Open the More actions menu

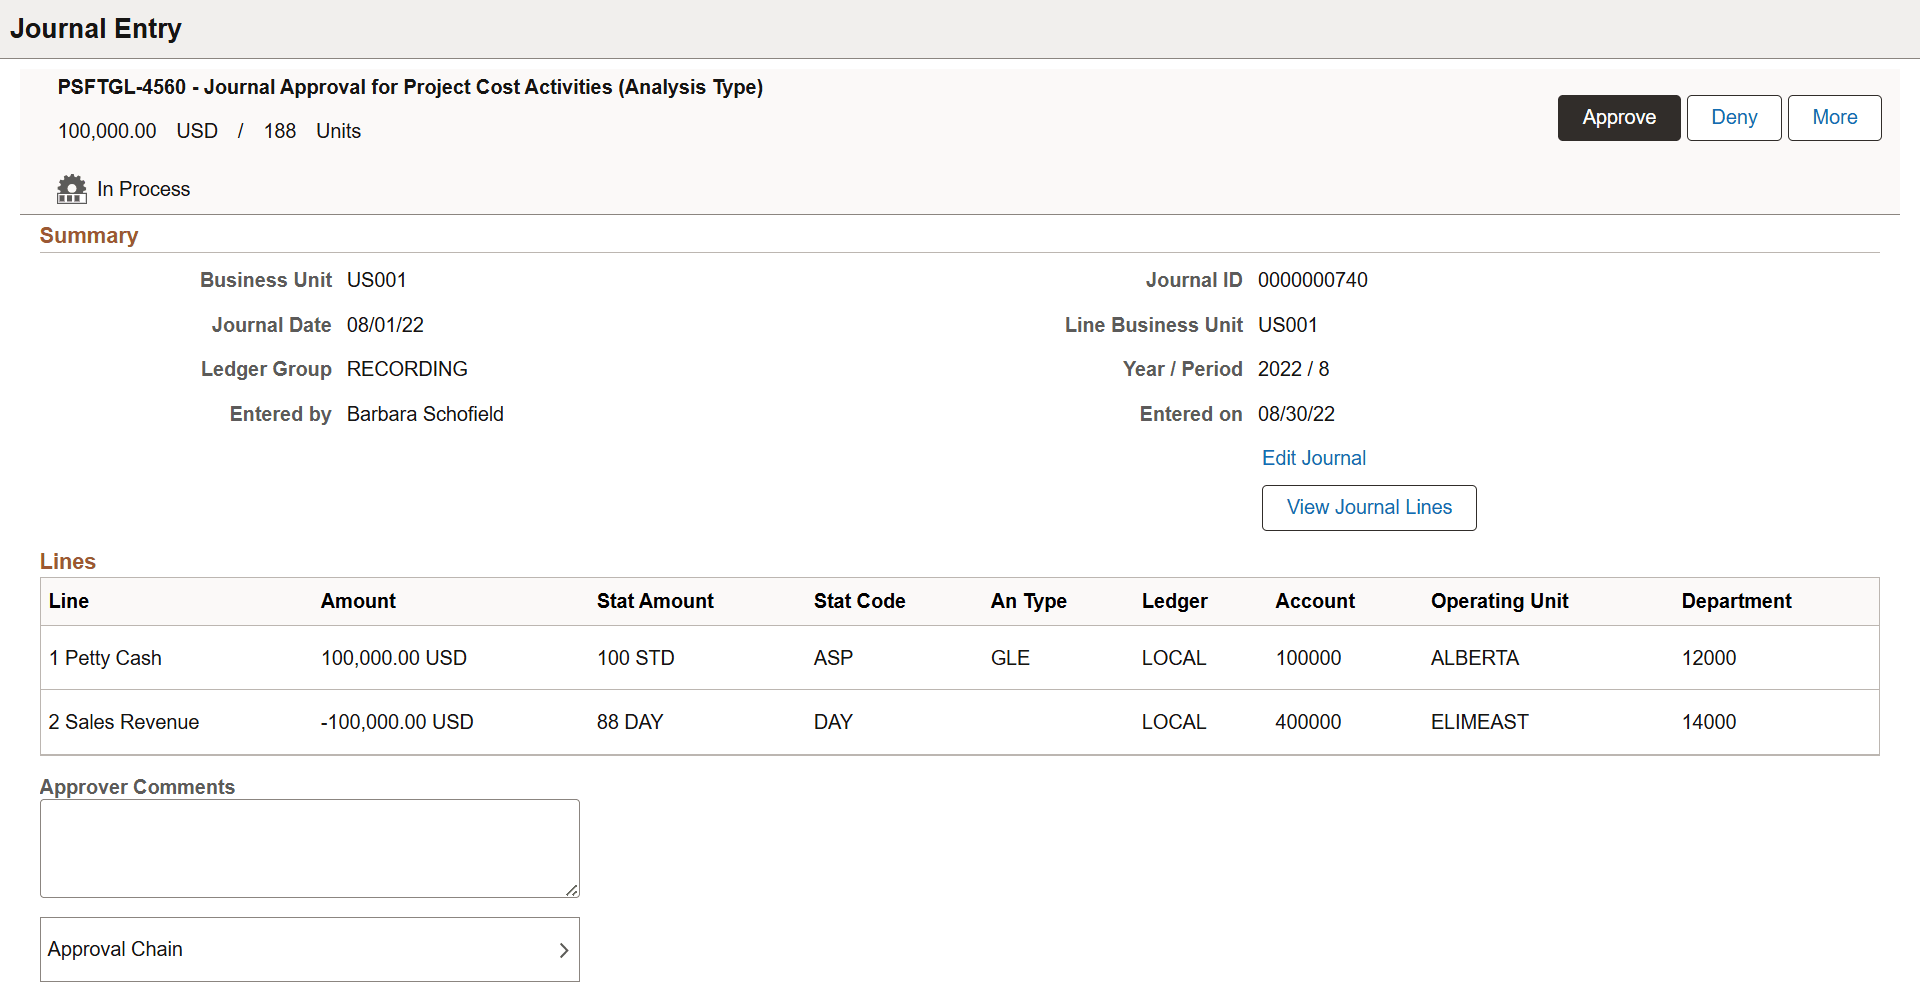(x=1834, y=117)
